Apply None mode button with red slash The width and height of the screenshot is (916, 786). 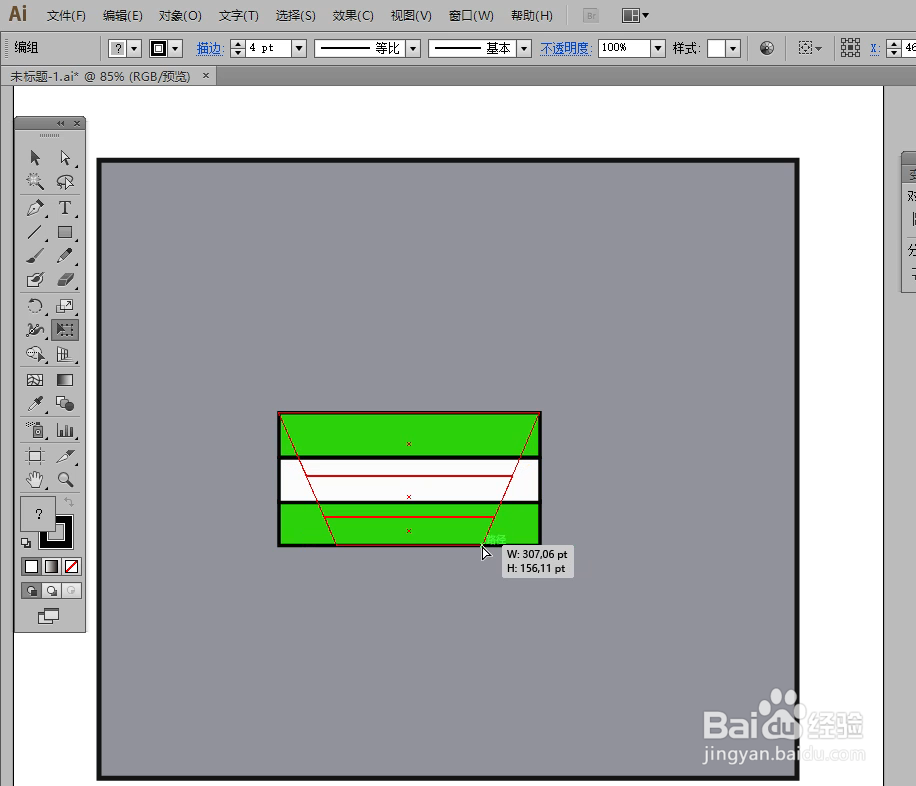pyautogui.click(x=71, y=566)
